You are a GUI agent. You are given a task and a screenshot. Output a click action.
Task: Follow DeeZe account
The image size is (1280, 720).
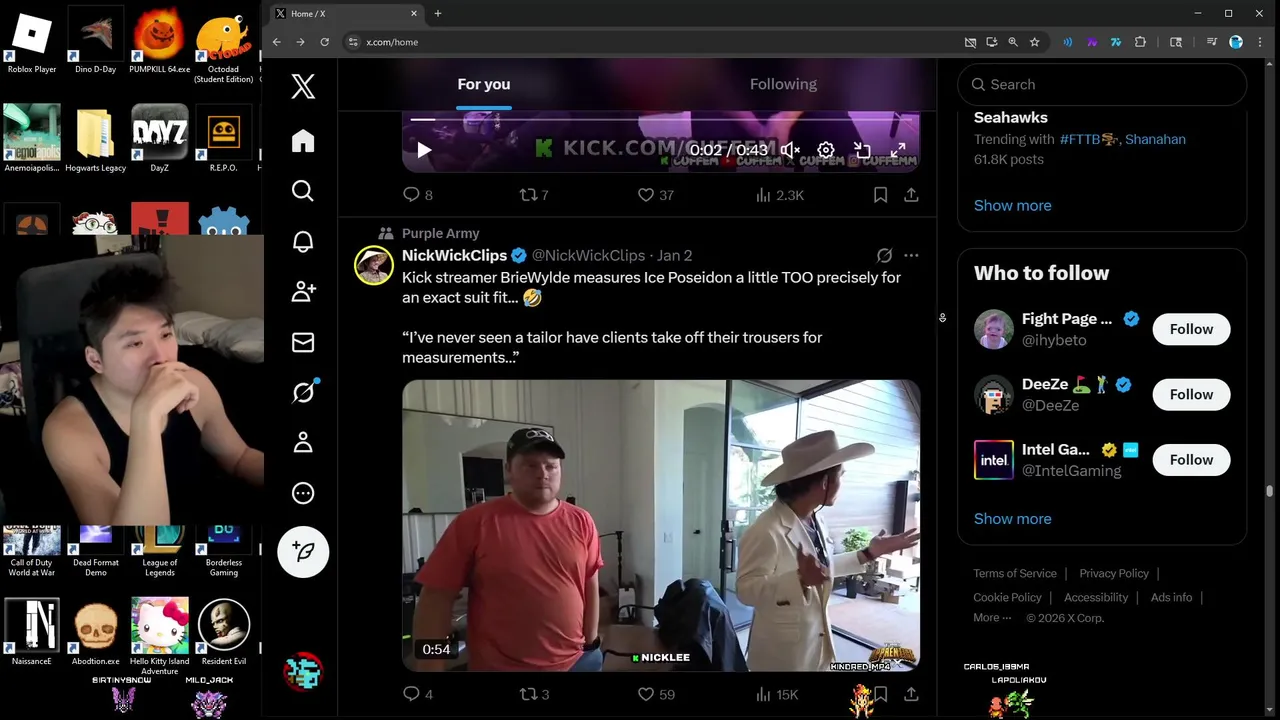click(1191, 394)
